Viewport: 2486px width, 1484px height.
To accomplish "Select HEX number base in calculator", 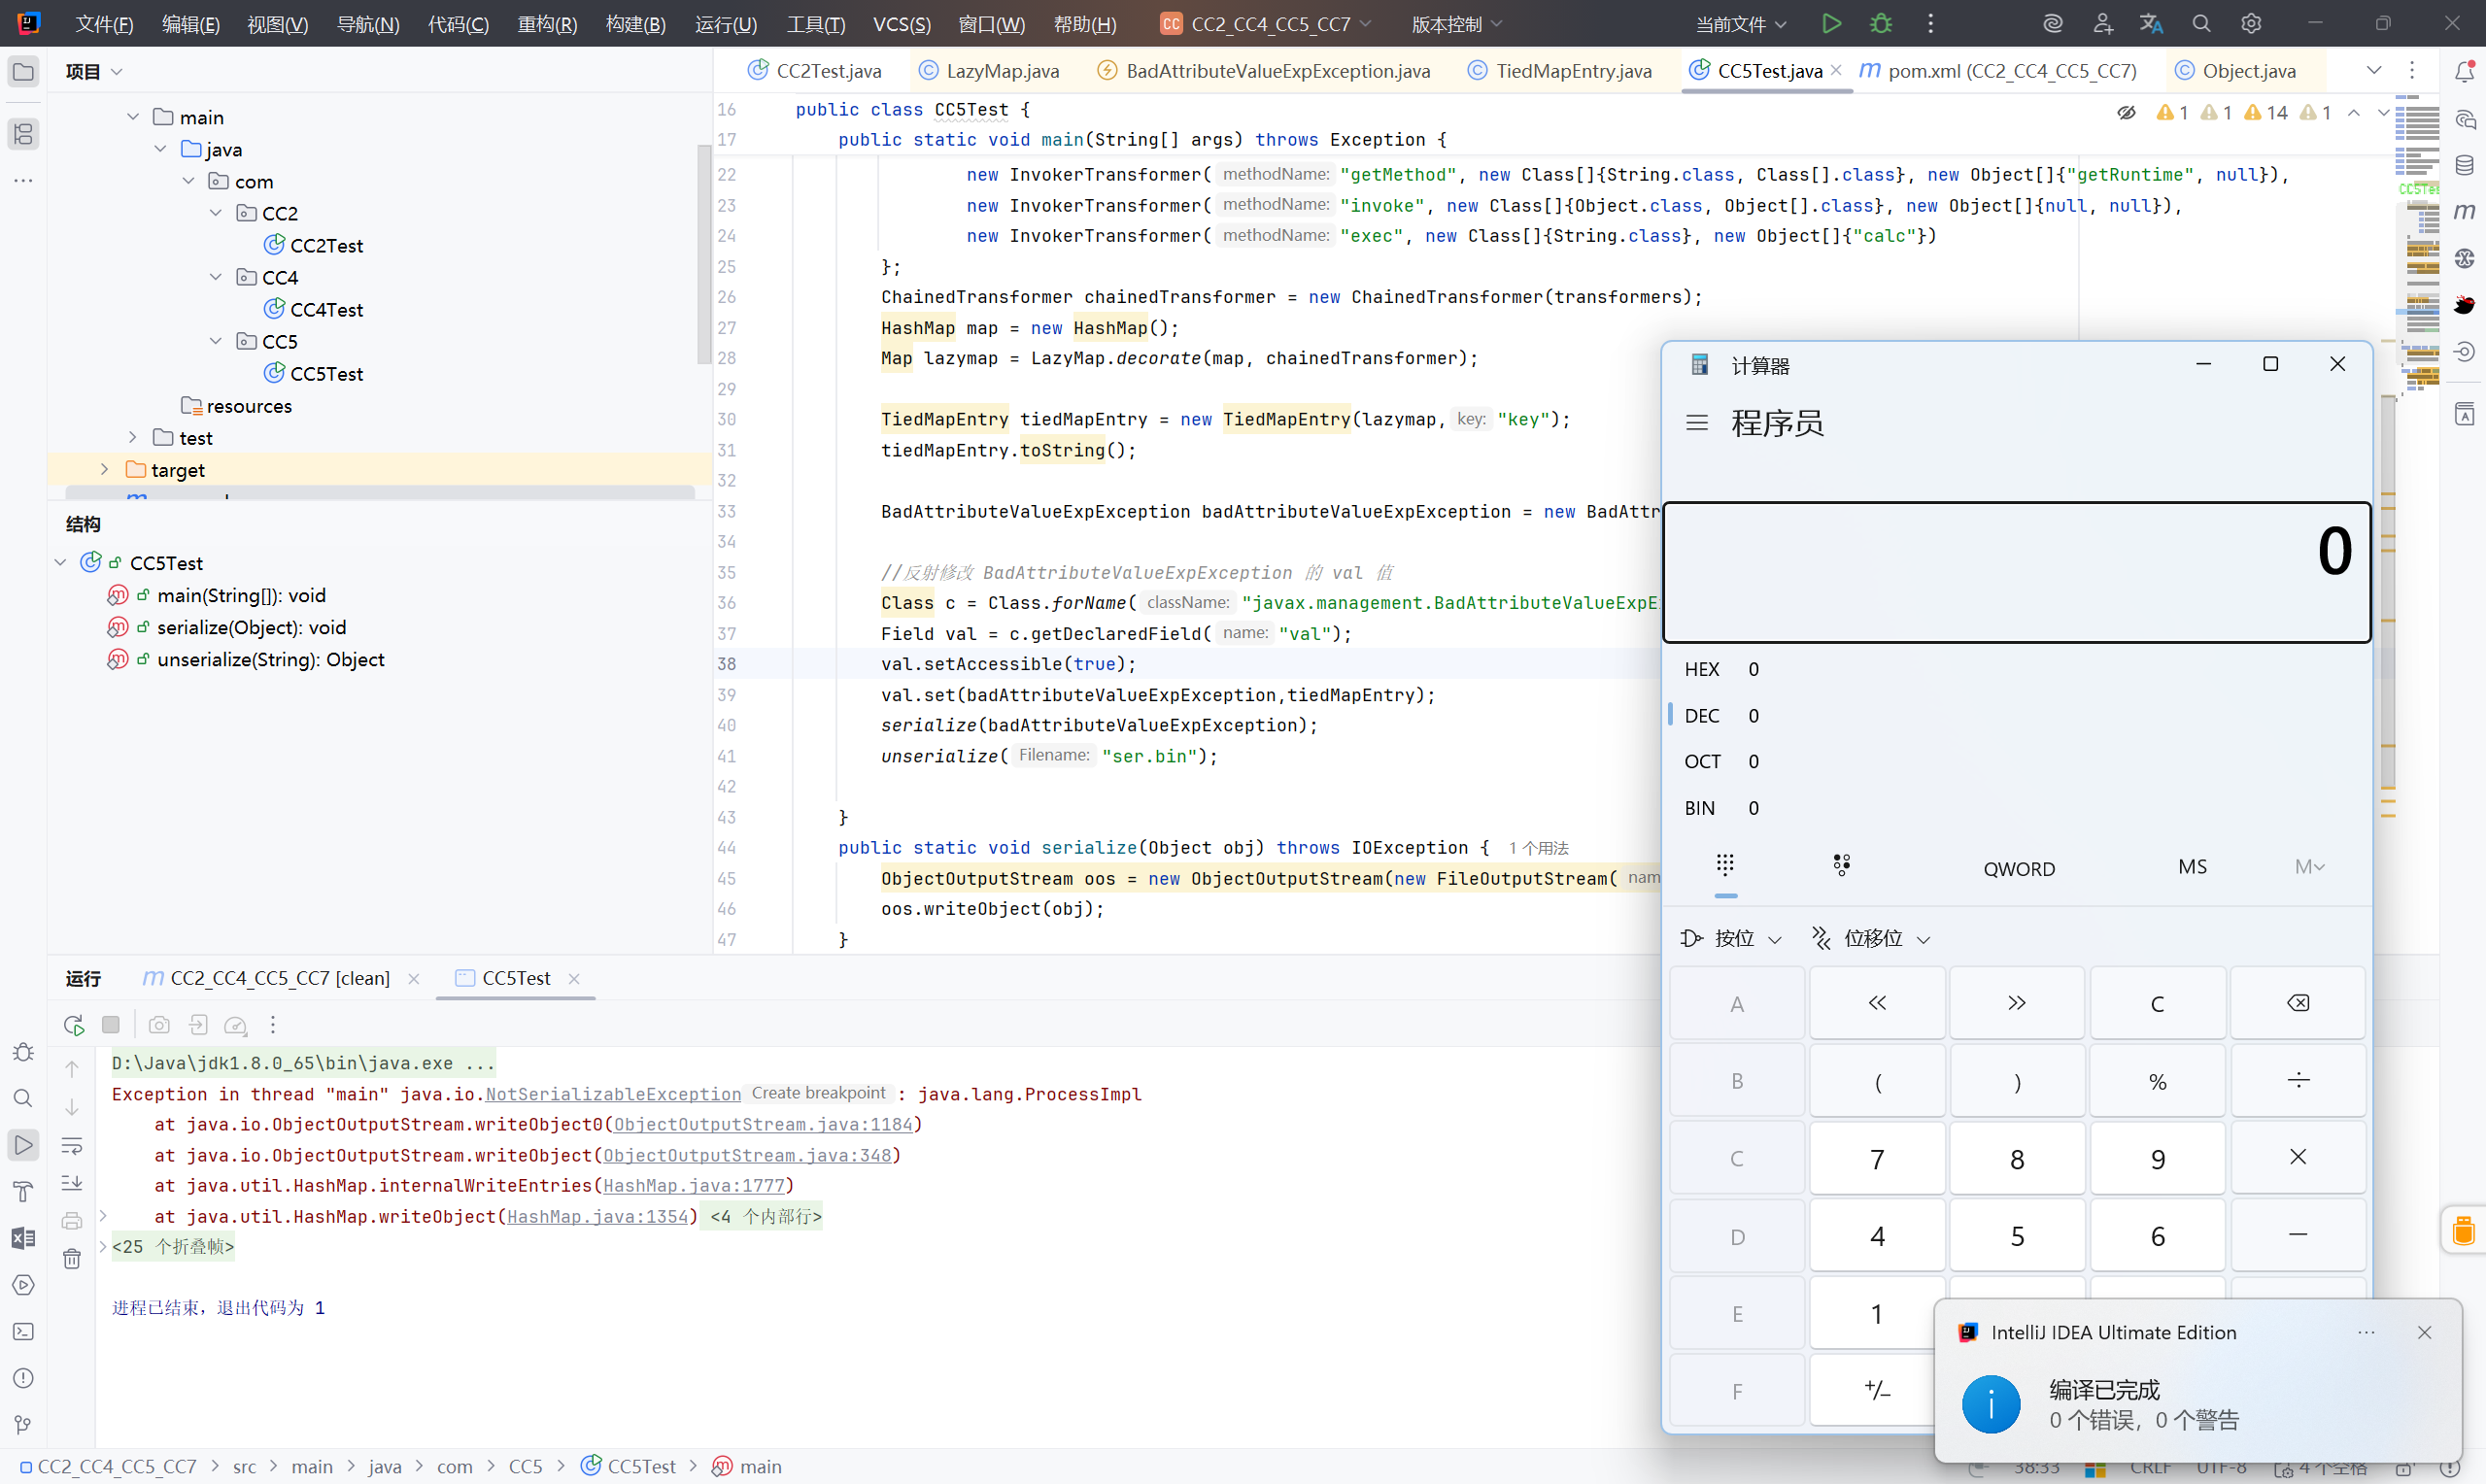I will coord(1702,669).
